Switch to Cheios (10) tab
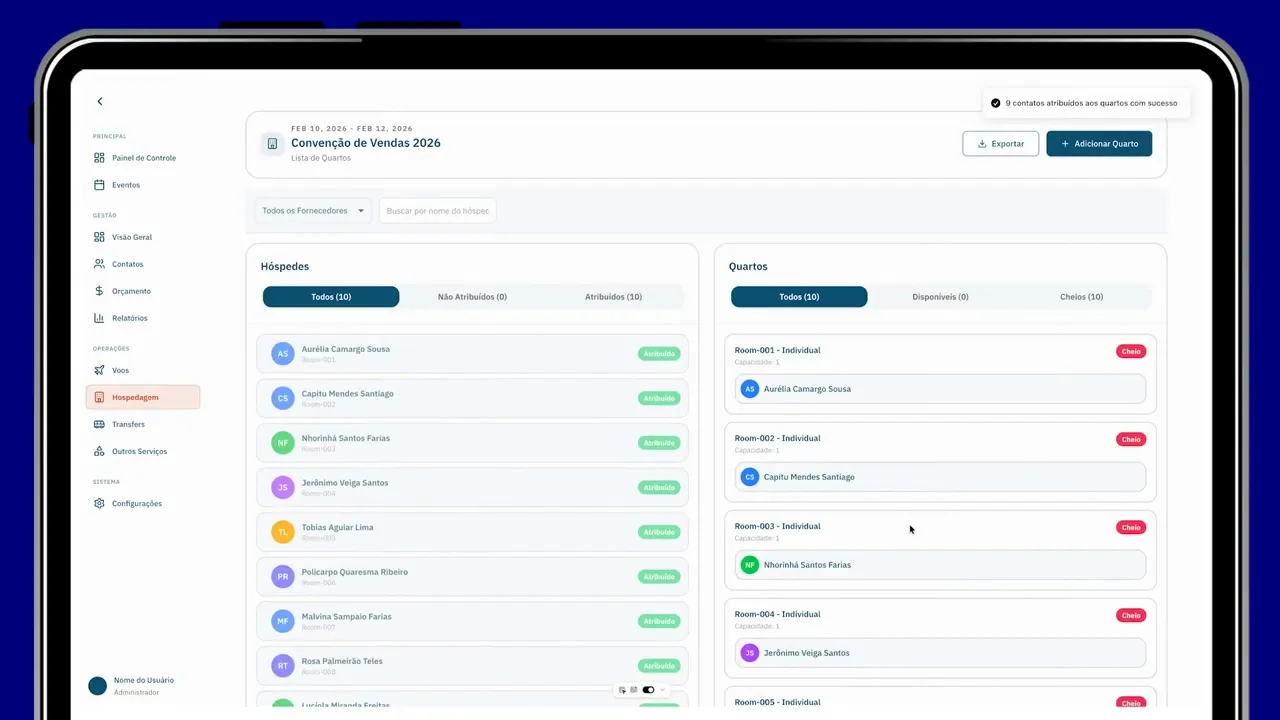Screen dimensions: 1280x720 pos(1081,297)
